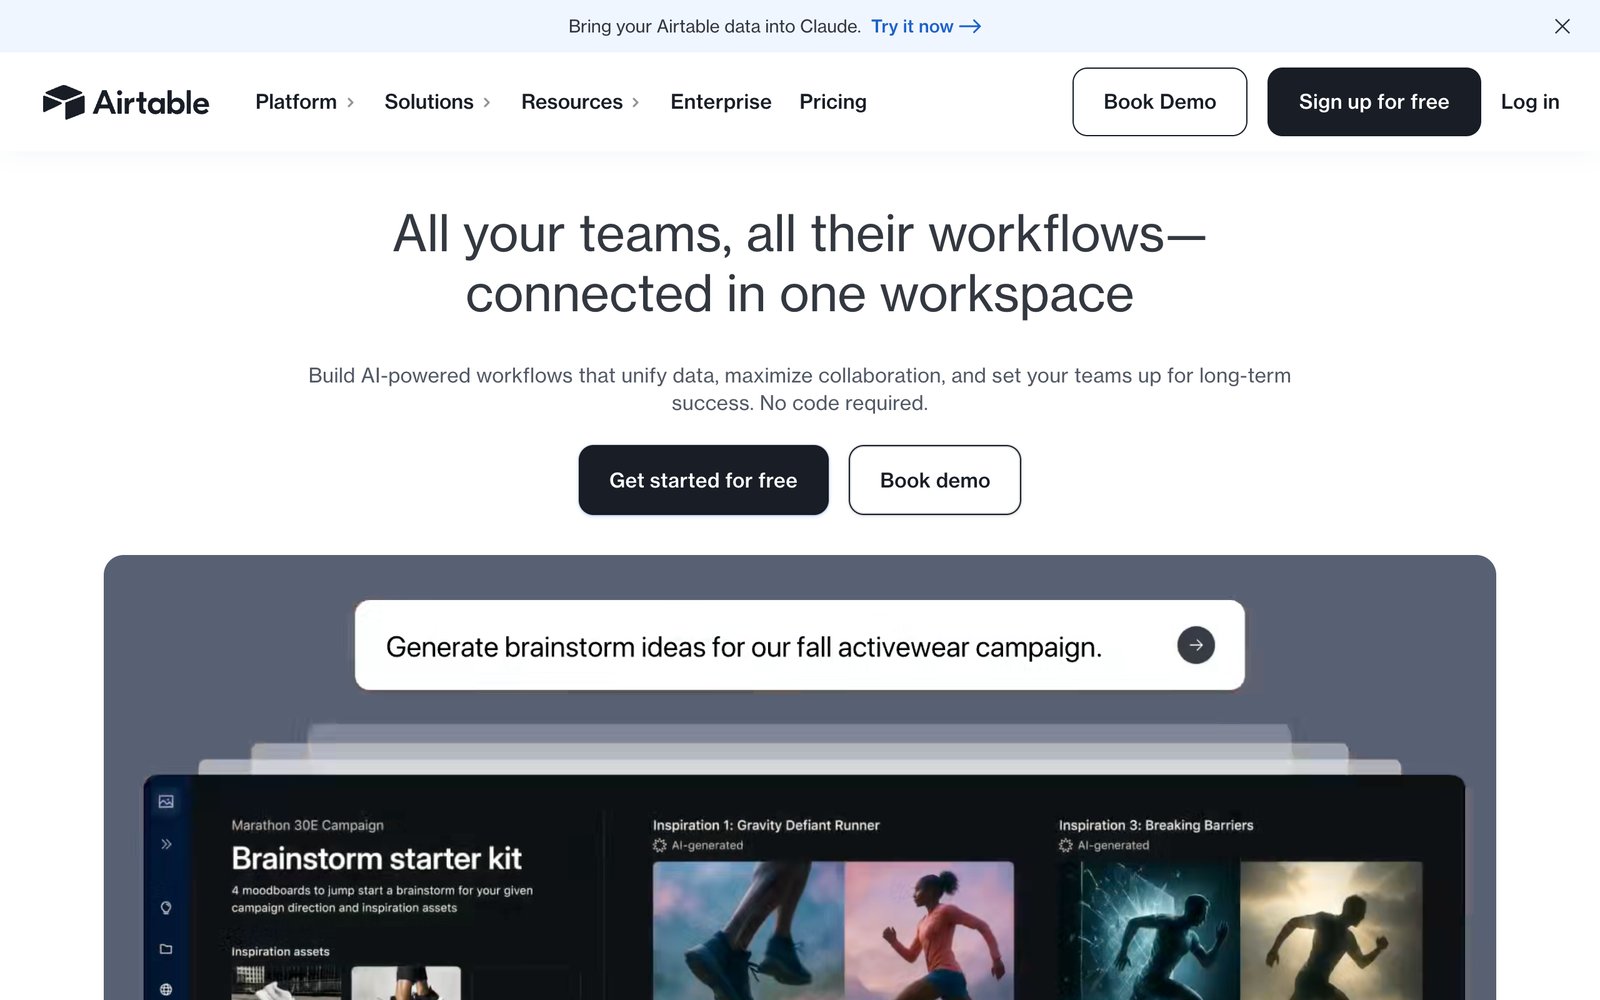Click 'Inspiration 3: Breaking Barriers' title
The width and height of the screenshot is (1600, 1000).
coord(1156,825)
